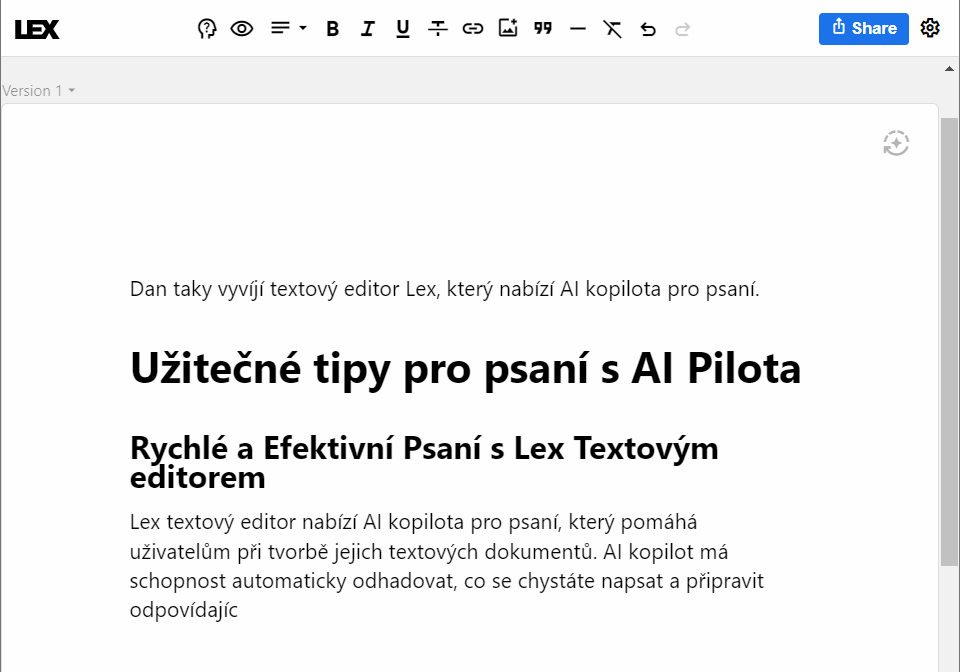Click the Redo arrow
This screenshot has width=960, height=672.
[x=683, y=28]
